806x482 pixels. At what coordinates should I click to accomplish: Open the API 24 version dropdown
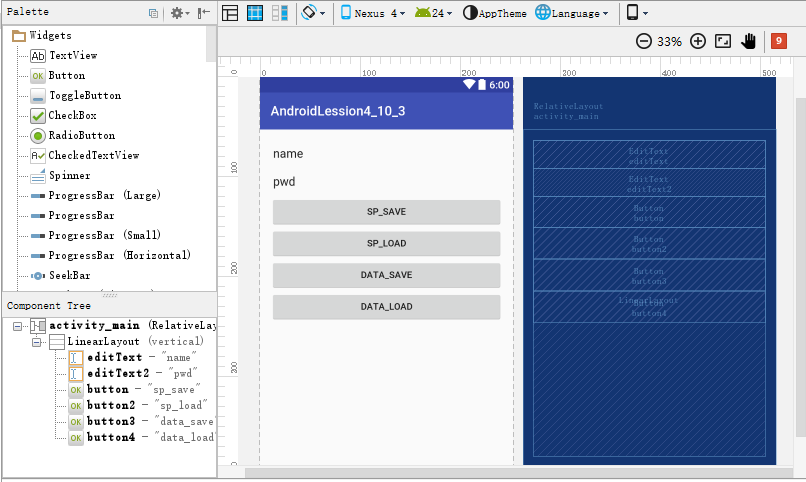(x=434, y=13)
